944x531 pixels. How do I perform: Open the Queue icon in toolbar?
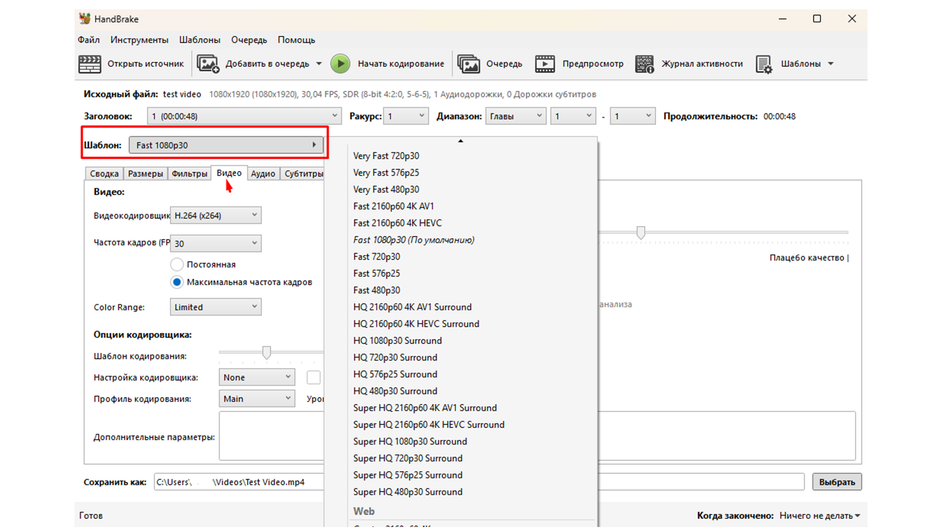[468, 64]
